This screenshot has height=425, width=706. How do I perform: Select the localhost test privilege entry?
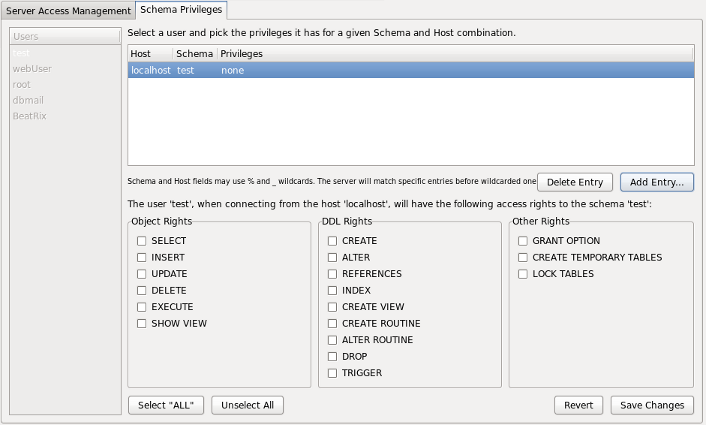410,71
